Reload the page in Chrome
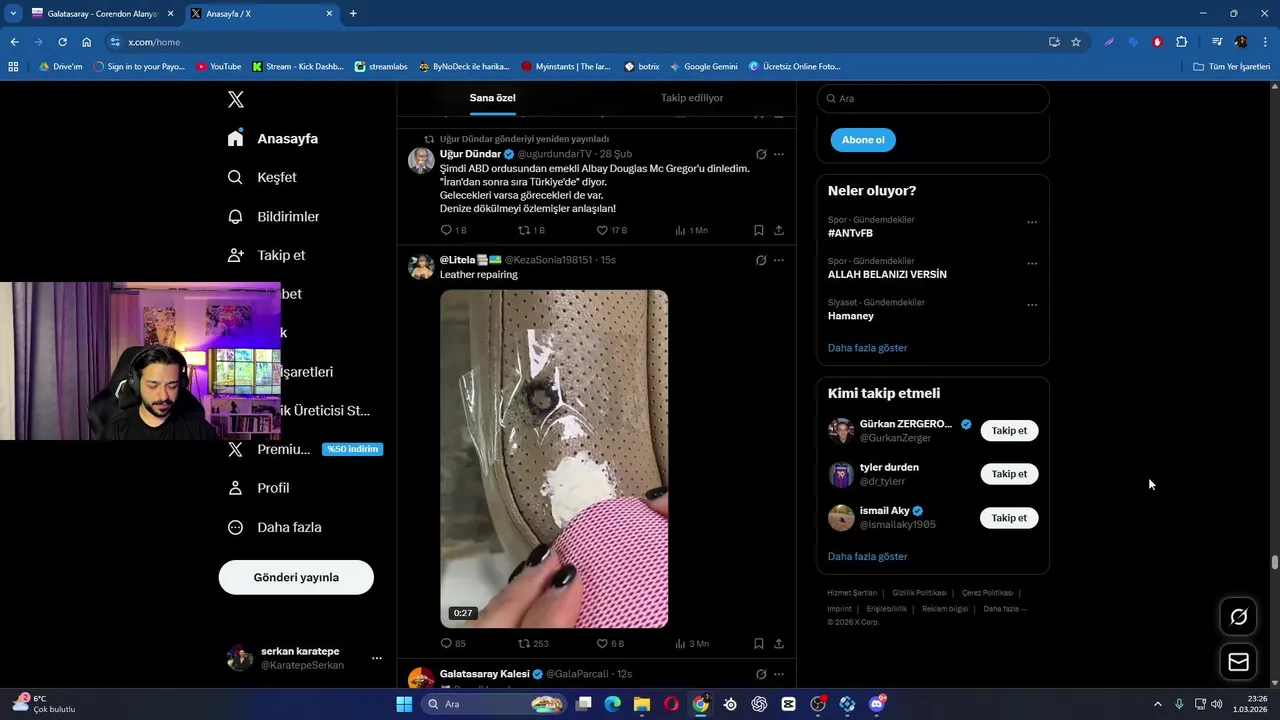The width and height of the screenshot is (1280, 720). pos(62,42)
